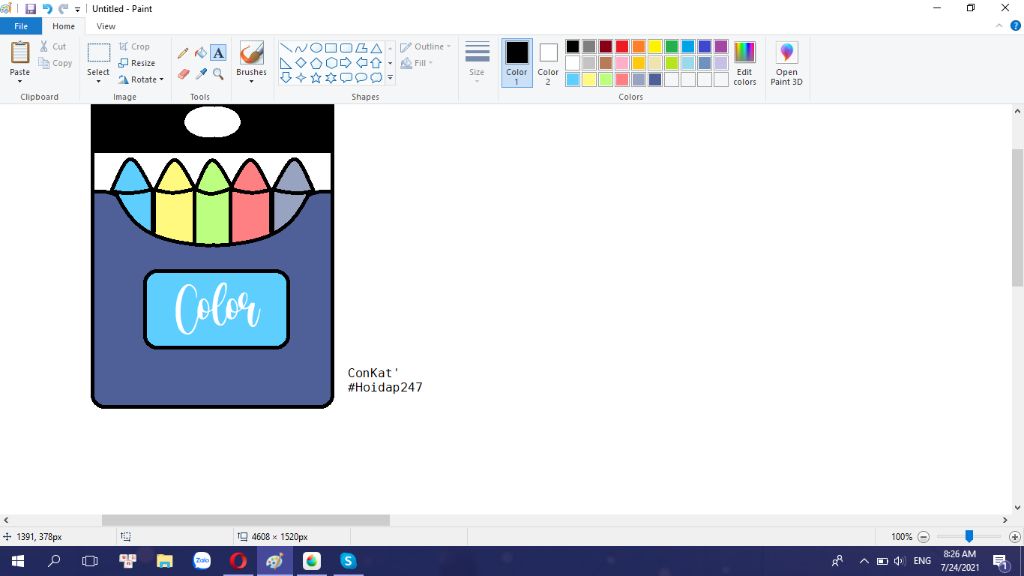
Task: Open File Explorer from taskbar
Action: 165,561
